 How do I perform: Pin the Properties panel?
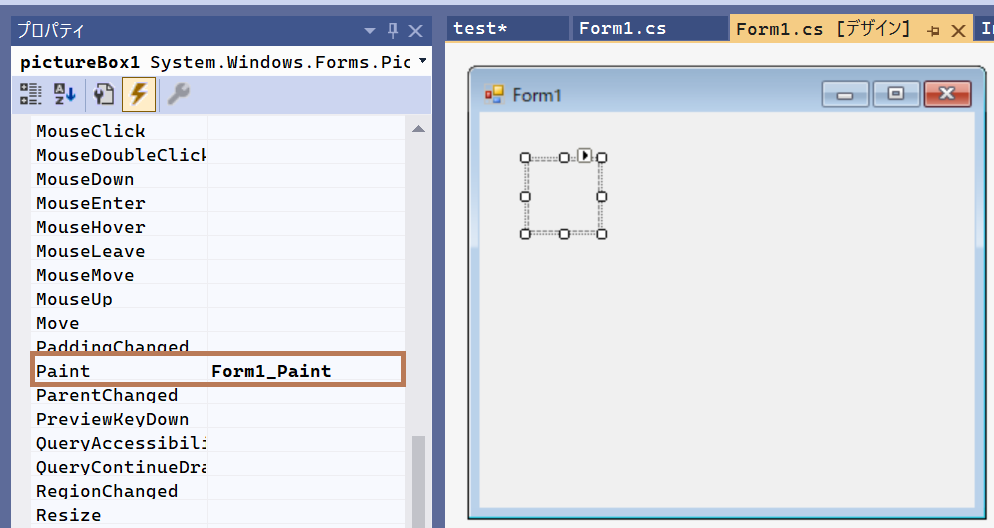[393, 30]
